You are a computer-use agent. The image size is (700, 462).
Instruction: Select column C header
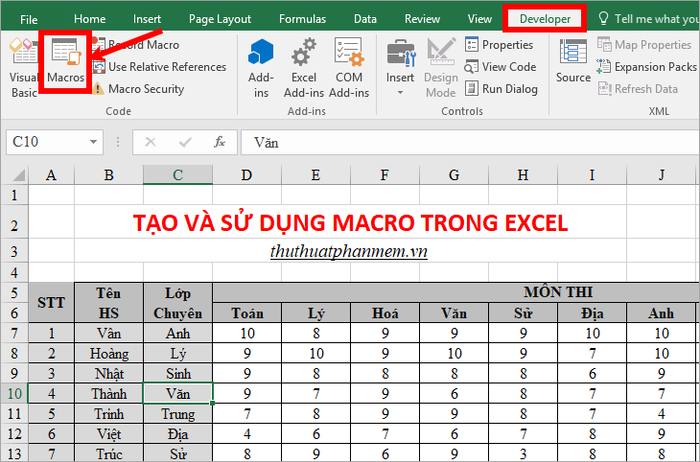pos(178,175)
